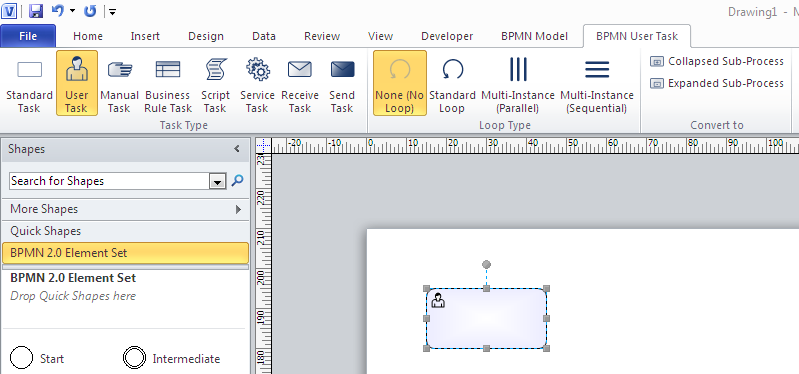
Task: Switch to the Home ribbon tab
Action: coord(88,36)
